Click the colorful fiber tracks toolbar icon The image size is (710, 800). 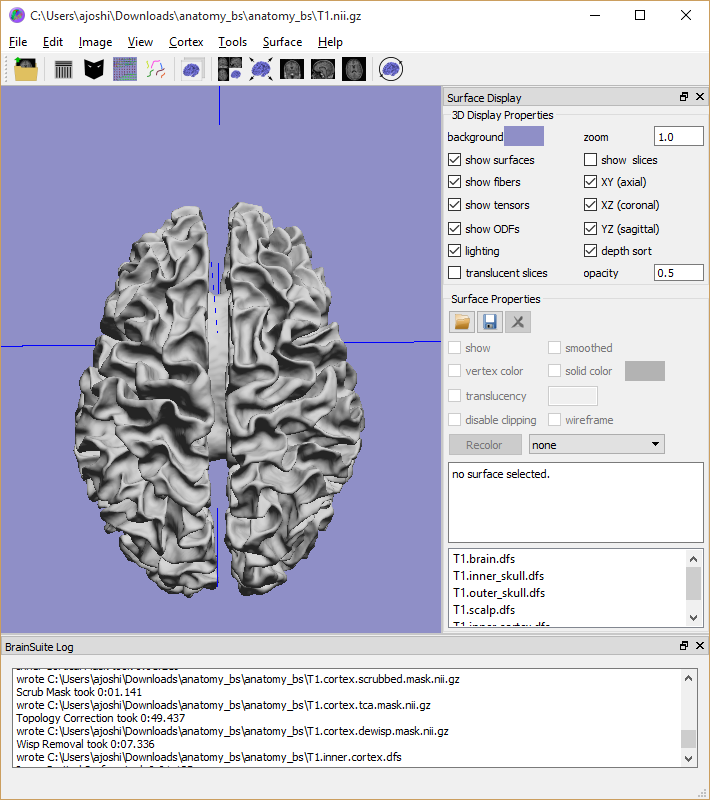tap(155, 69)
